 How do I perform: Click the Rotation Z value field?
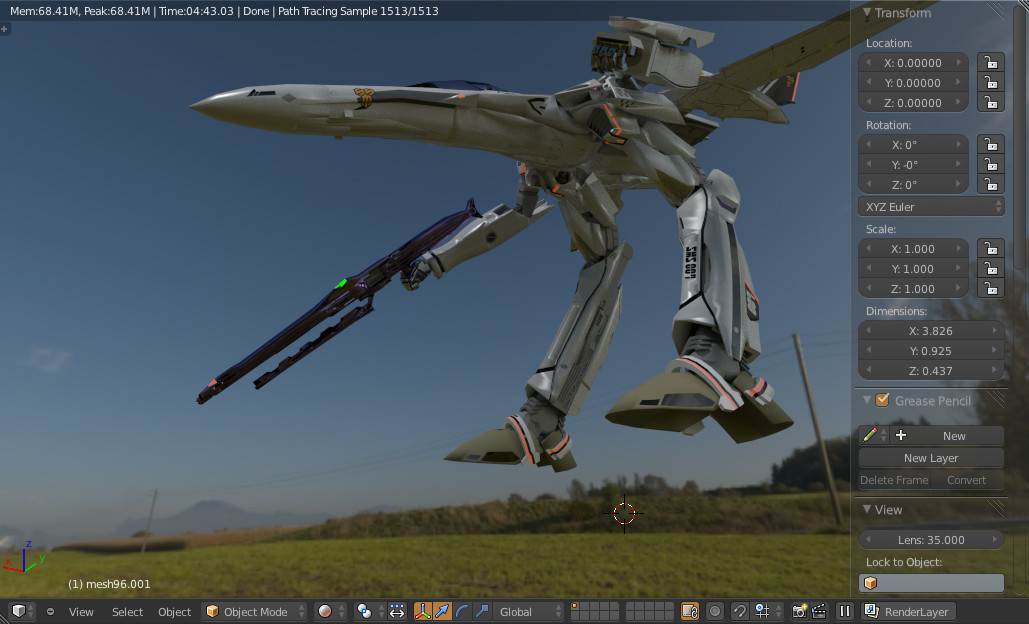tap(913, 184)
